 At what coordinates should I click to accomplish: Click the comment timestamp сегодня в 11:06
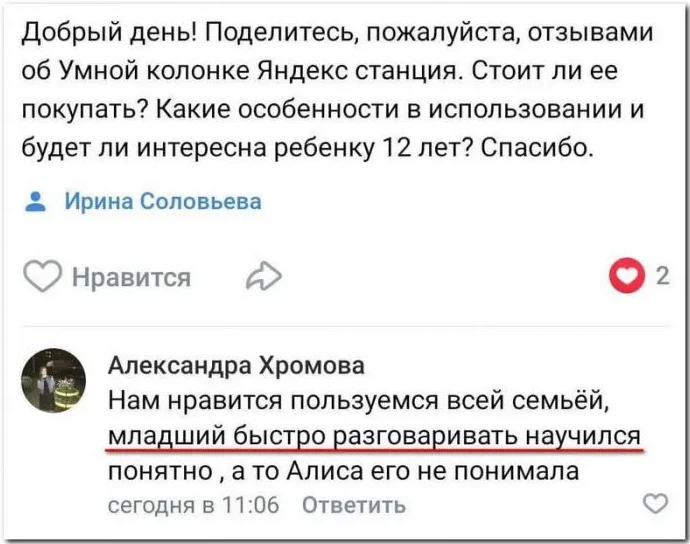[x=193, y=504]
